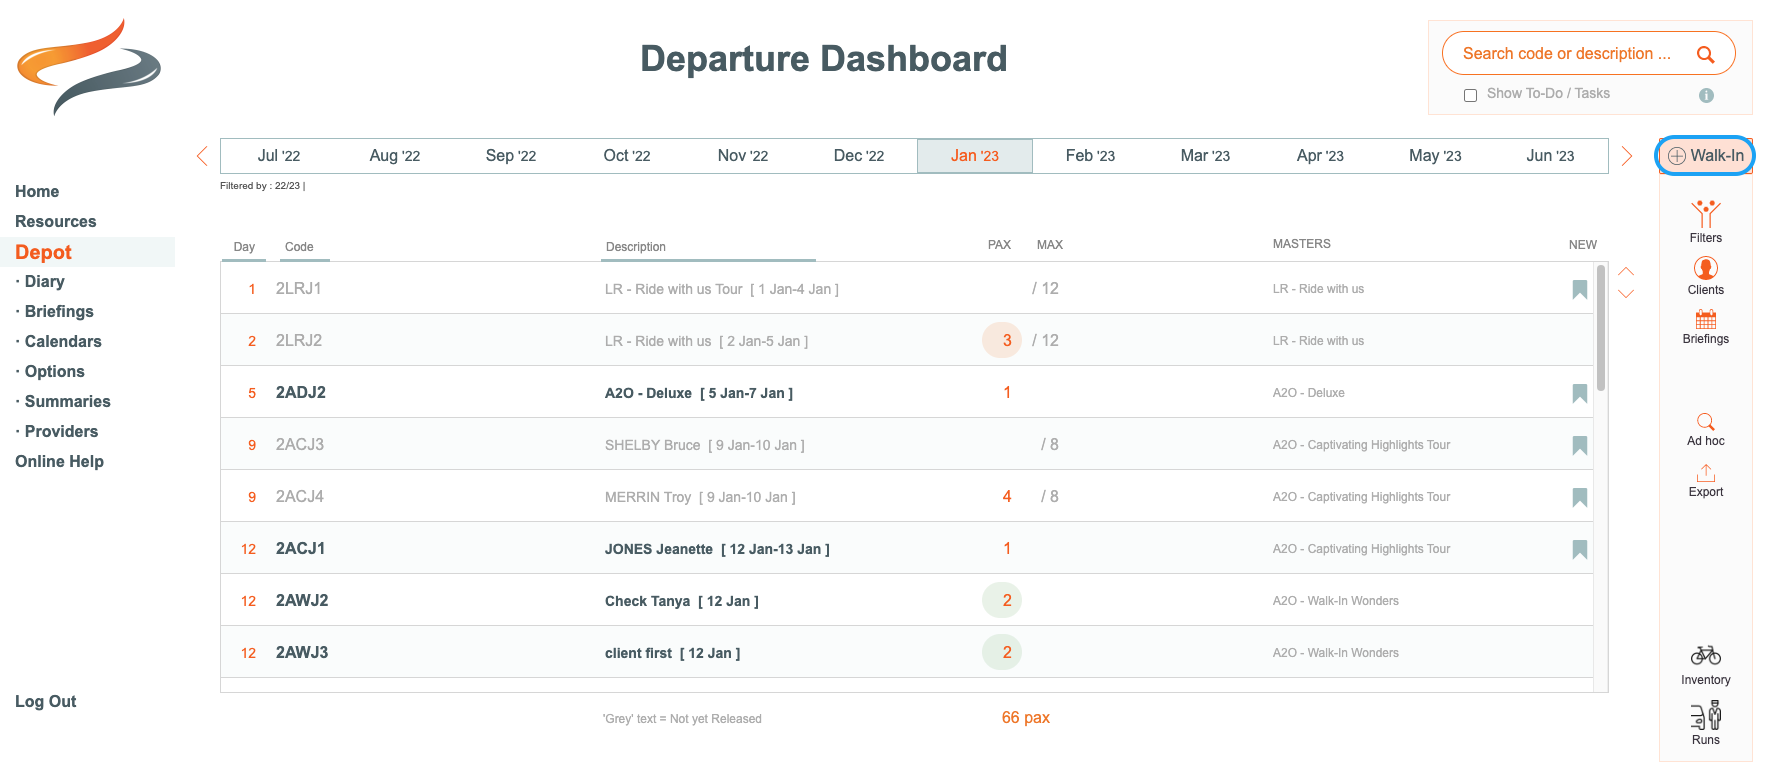1773x772 pixels.
Task: Click the bookmark flag for 2ACJ1
Action: coord(1579,549)
